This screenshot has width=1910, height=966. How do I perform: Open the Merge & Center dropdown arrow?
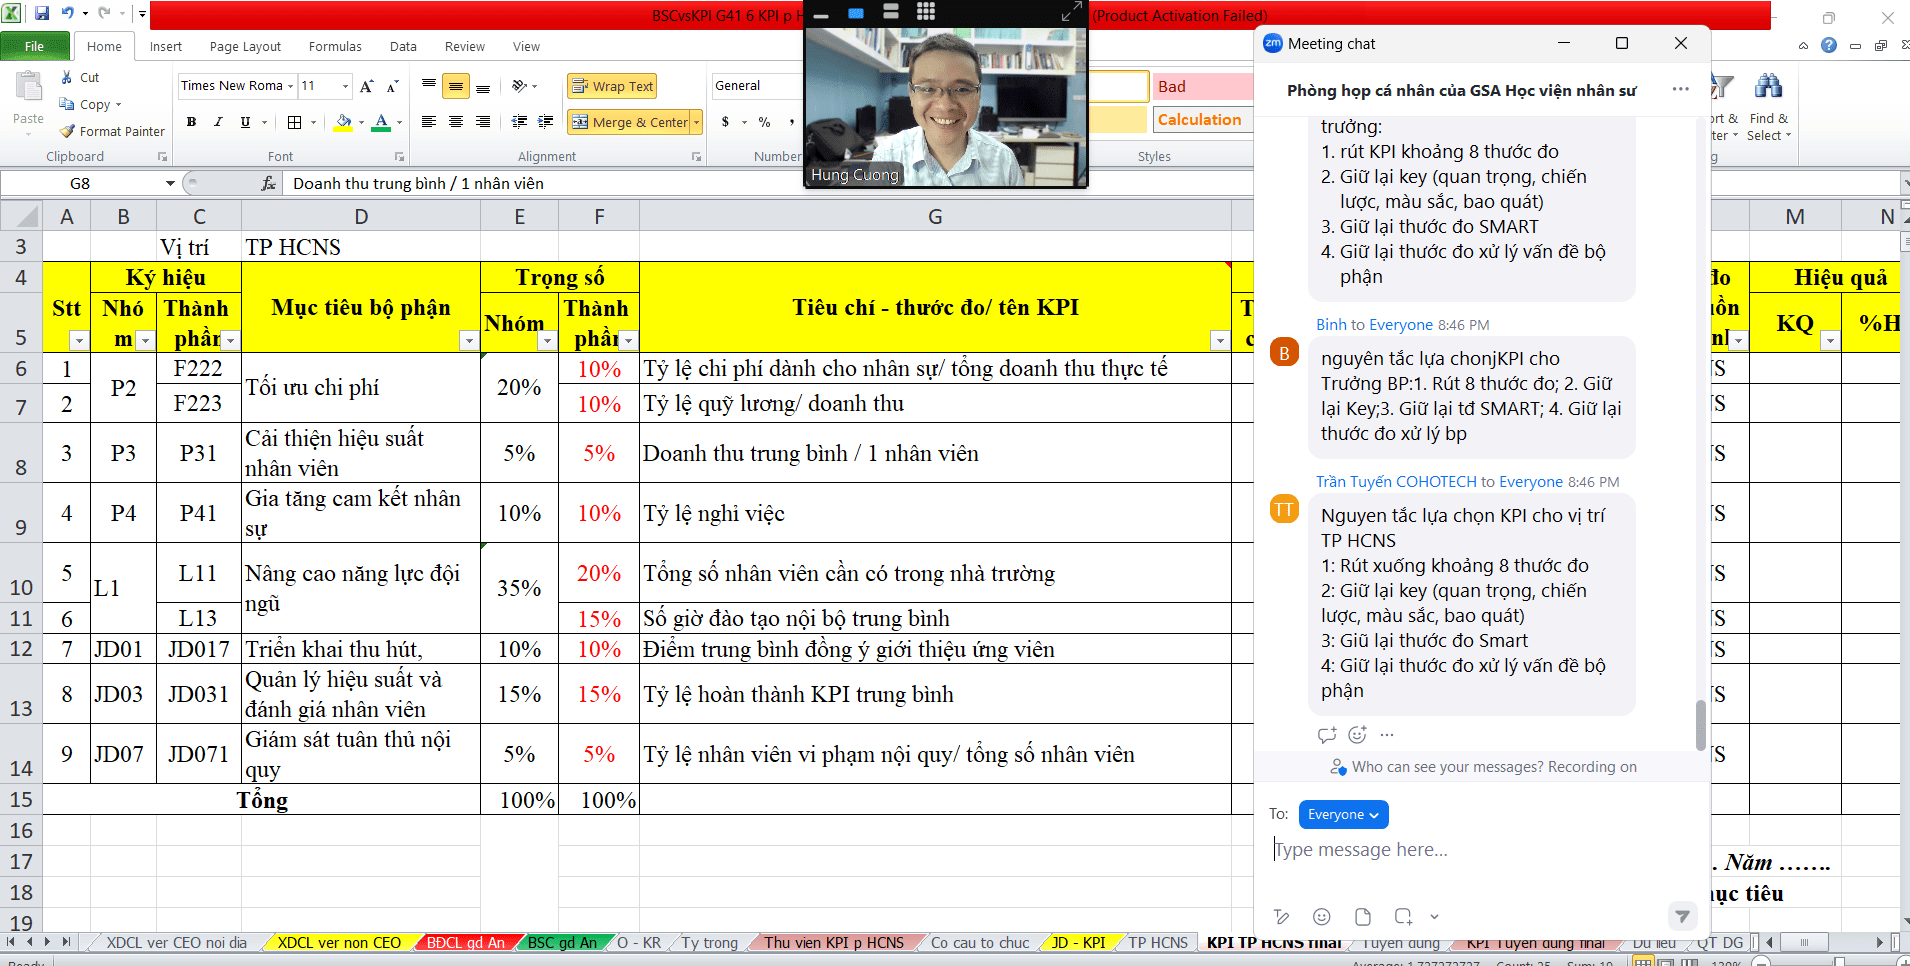(x=697, y=122)
